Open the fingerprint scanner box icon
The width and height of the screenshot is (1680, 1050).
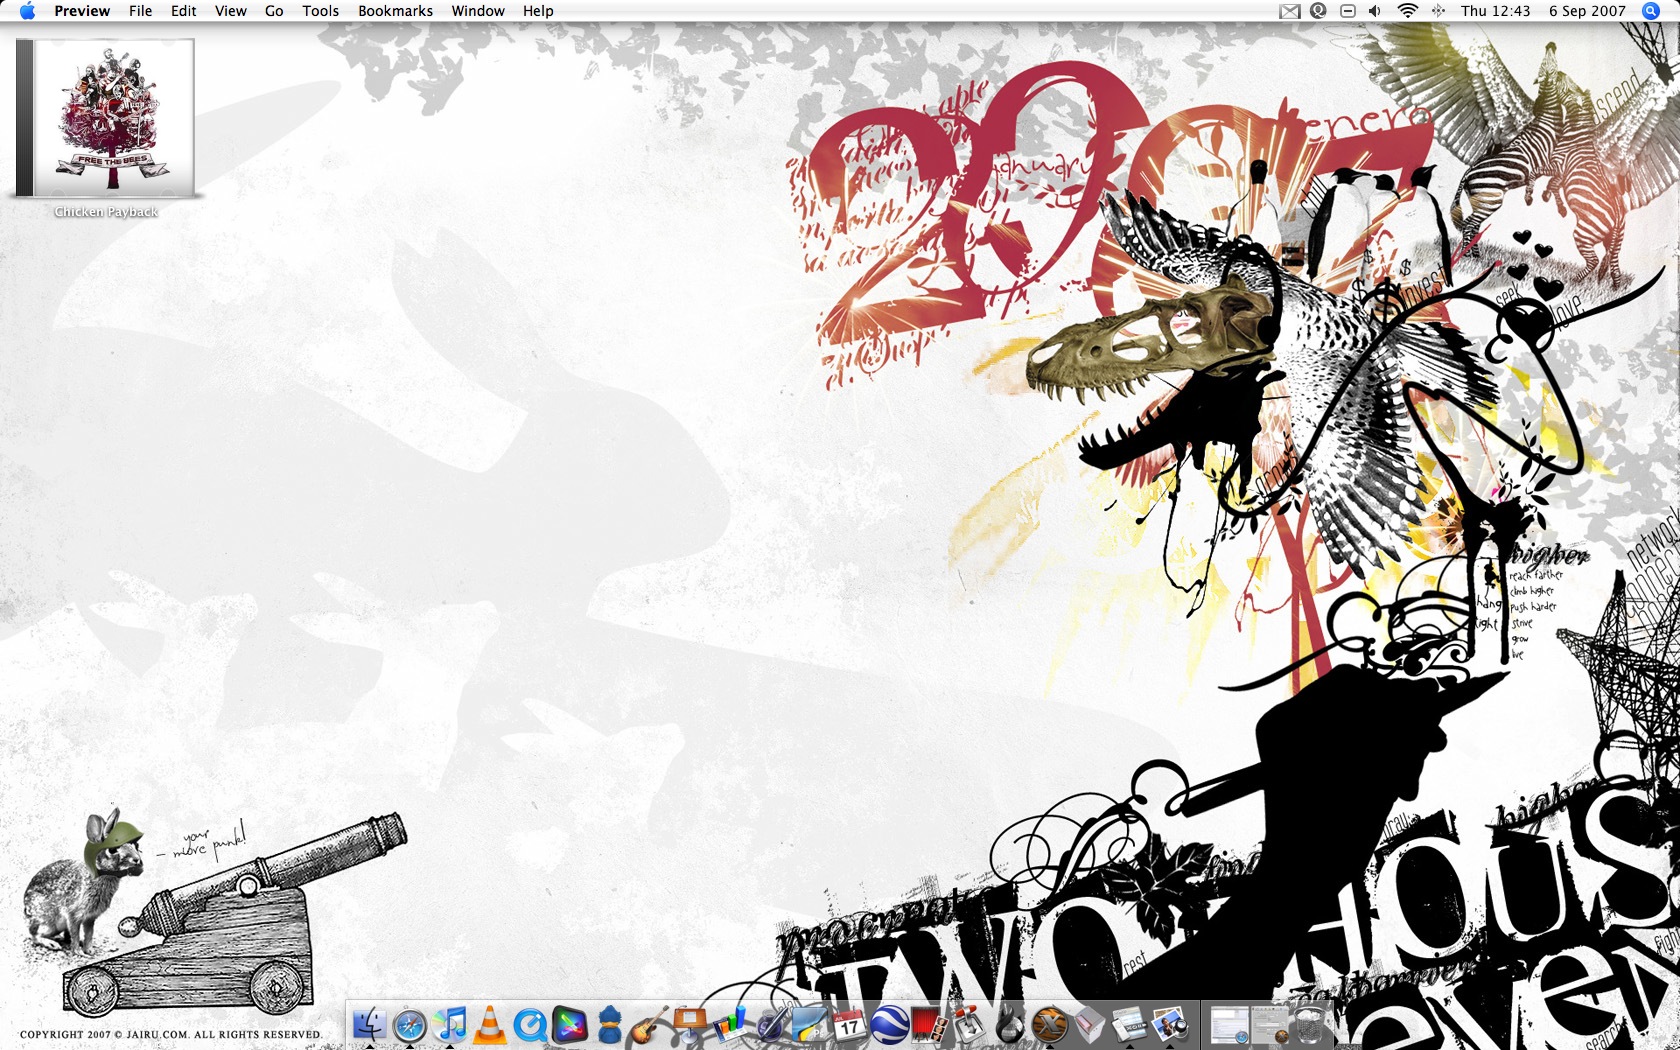click(x=1090, y=1025)
